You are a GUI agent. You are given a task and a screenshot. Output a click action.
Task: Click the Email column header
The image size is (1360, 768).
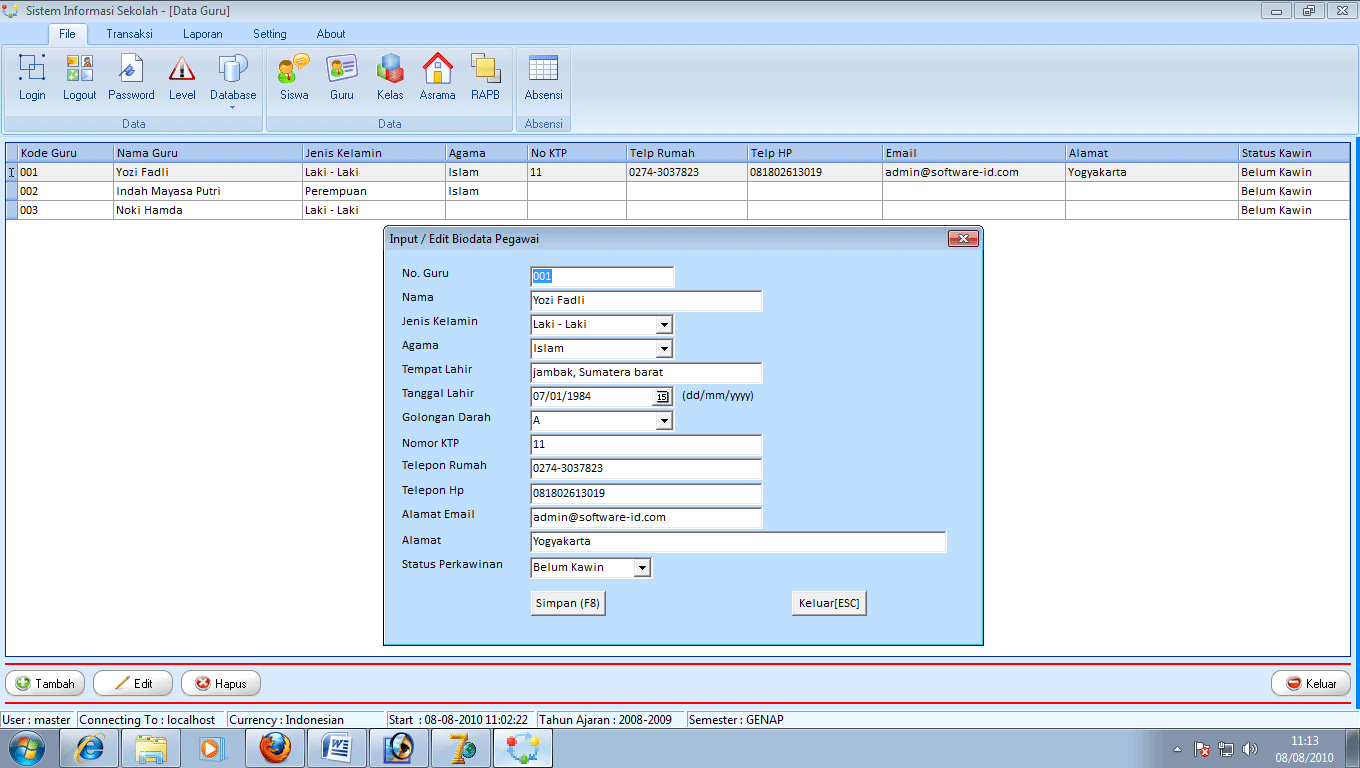pos(974,153)
